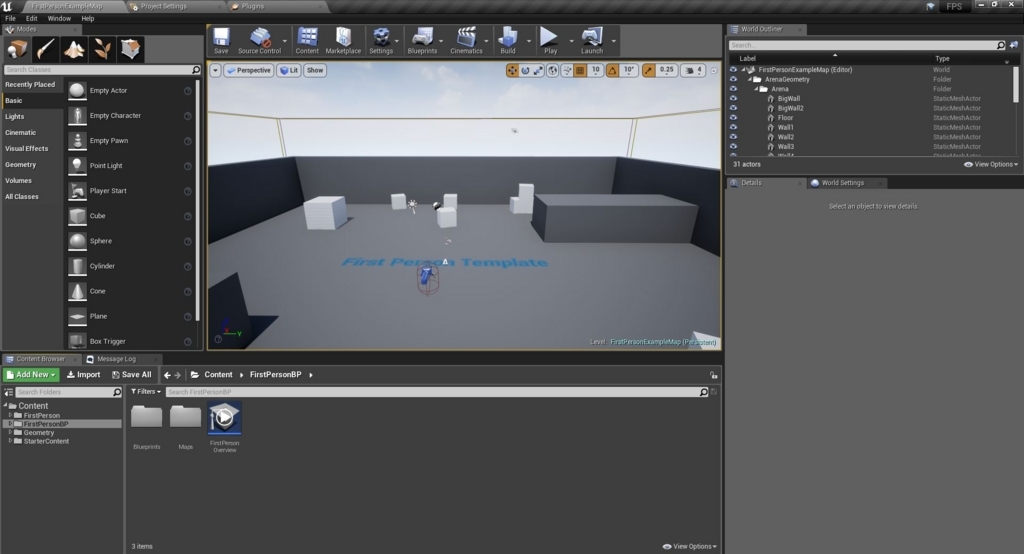Open the Settings toolbar icon

[x=381, y=41]
